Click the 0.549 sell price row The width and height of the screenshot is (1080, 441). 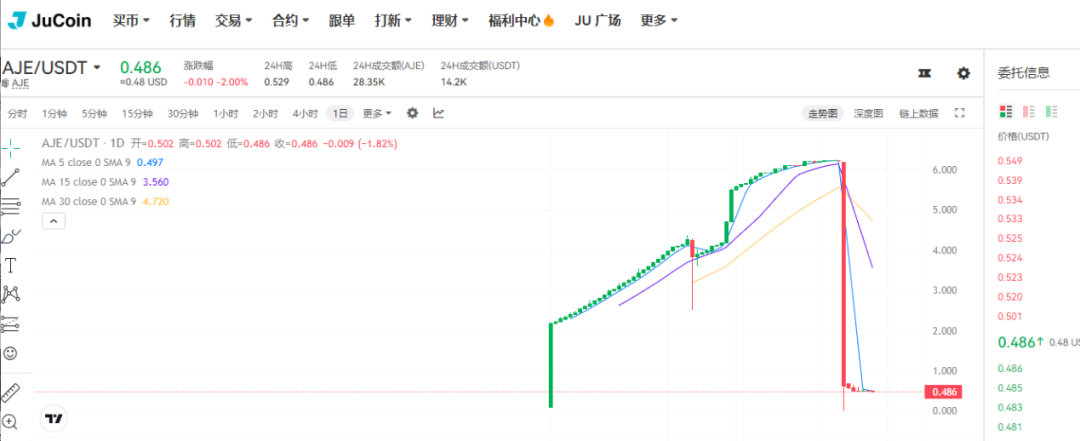click(x=1010, y=161)
